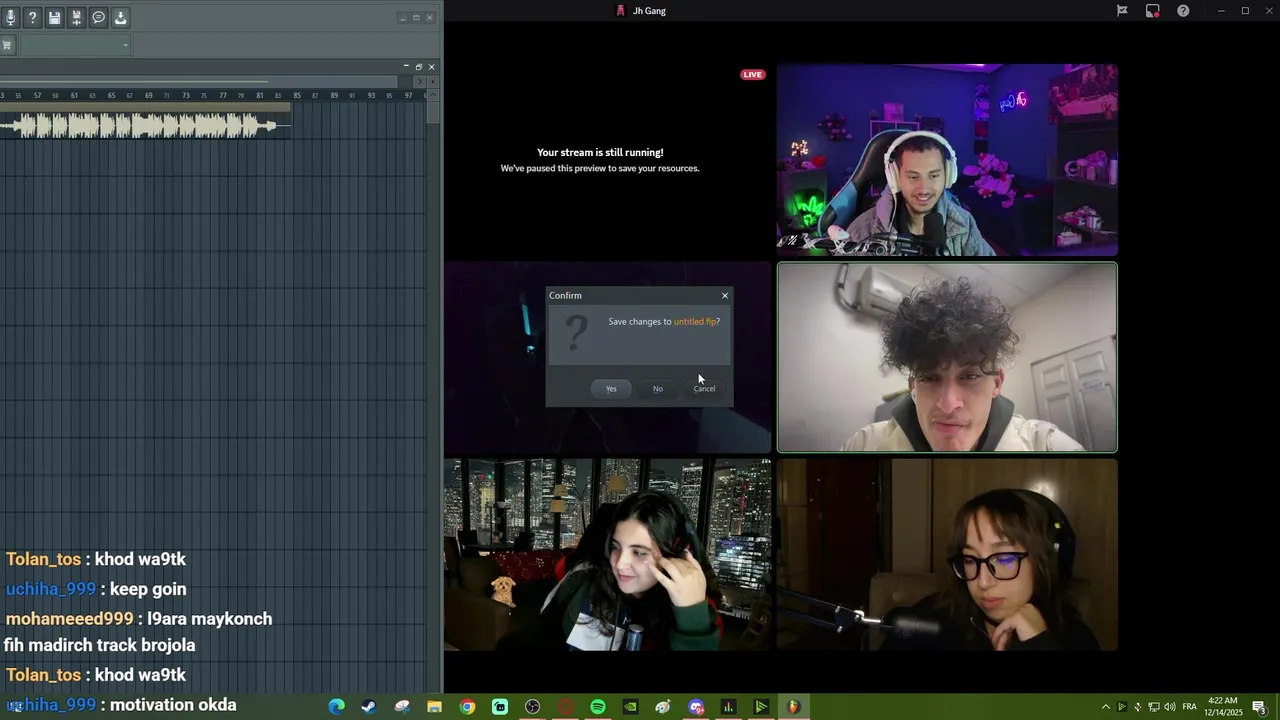Open the NVIDIA app icon in the taskbar
Viewport: 1280px width, 720px height.
pos(630,707)
